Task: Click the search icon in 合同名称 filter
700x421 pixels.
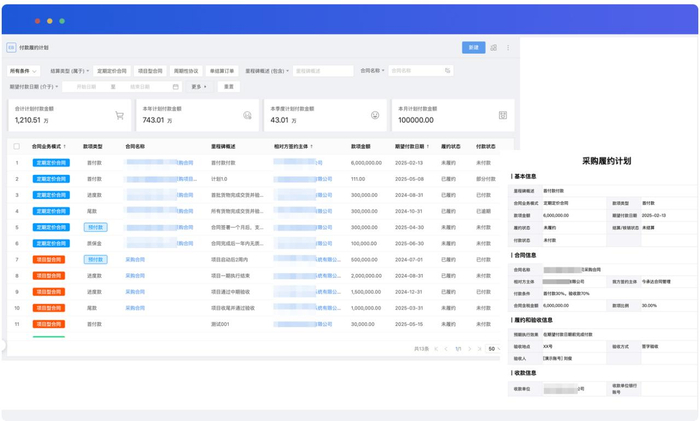Action: (447, 71)
